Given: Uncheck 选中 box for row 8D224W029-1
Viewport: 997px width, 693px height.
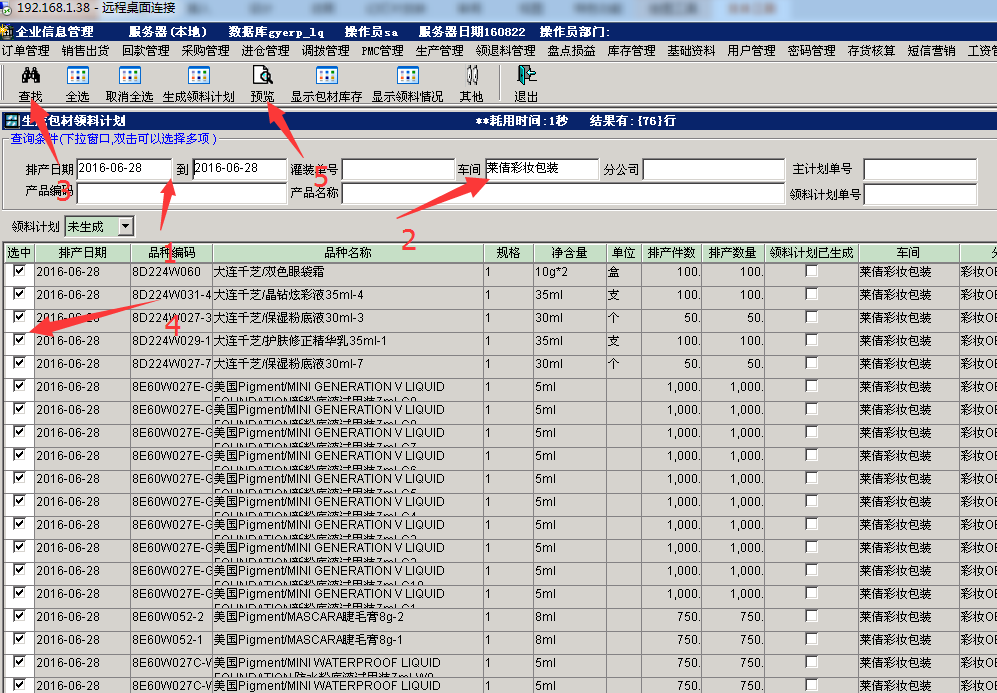Looking at the screenshot, I should pos(19,340).
